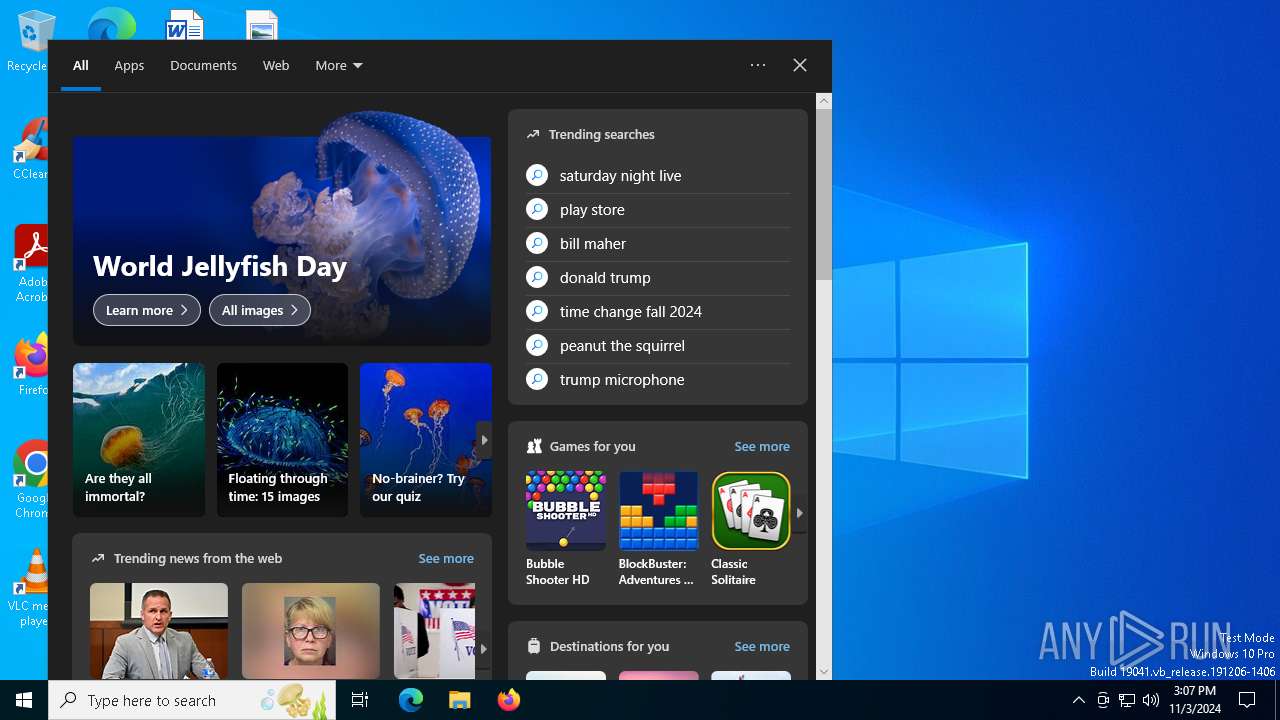Click See more for Trending news
Image resolution: width=1280 pixels, height=720 pixels.
pyautogui.click(x=446, y=558)
